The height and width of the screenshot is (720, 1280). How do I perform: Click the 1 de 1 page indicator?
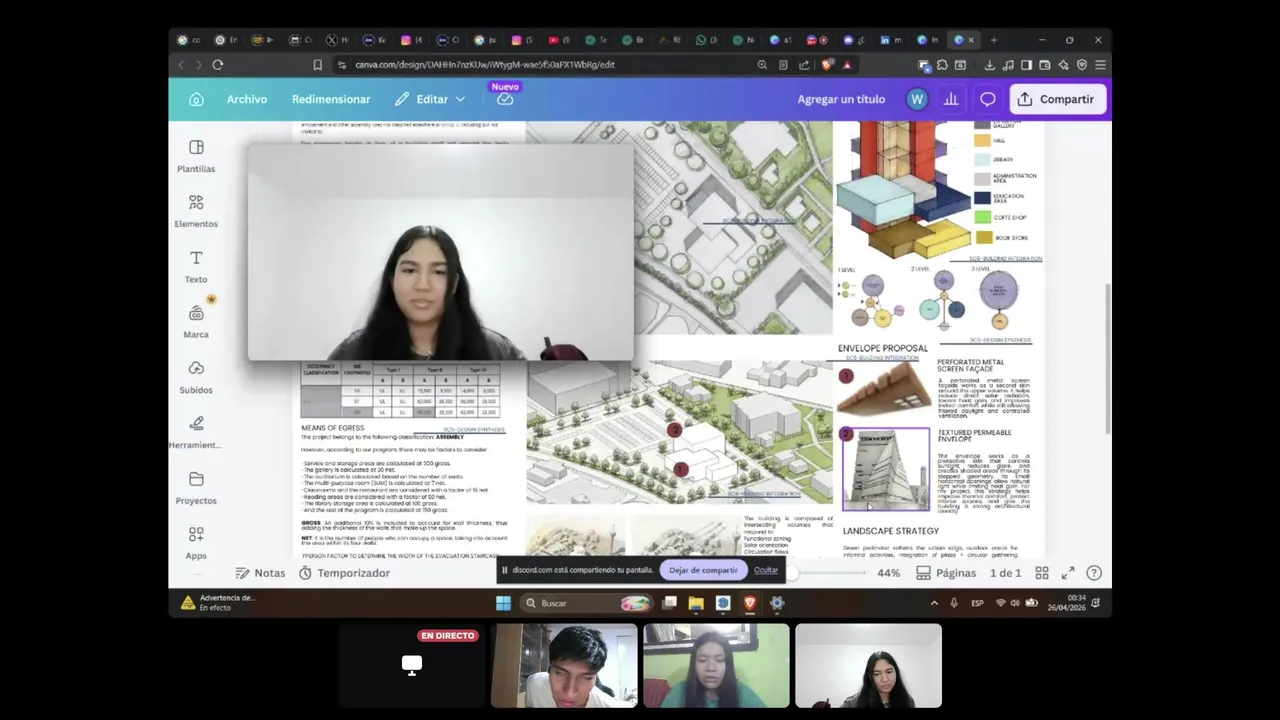1005,573
